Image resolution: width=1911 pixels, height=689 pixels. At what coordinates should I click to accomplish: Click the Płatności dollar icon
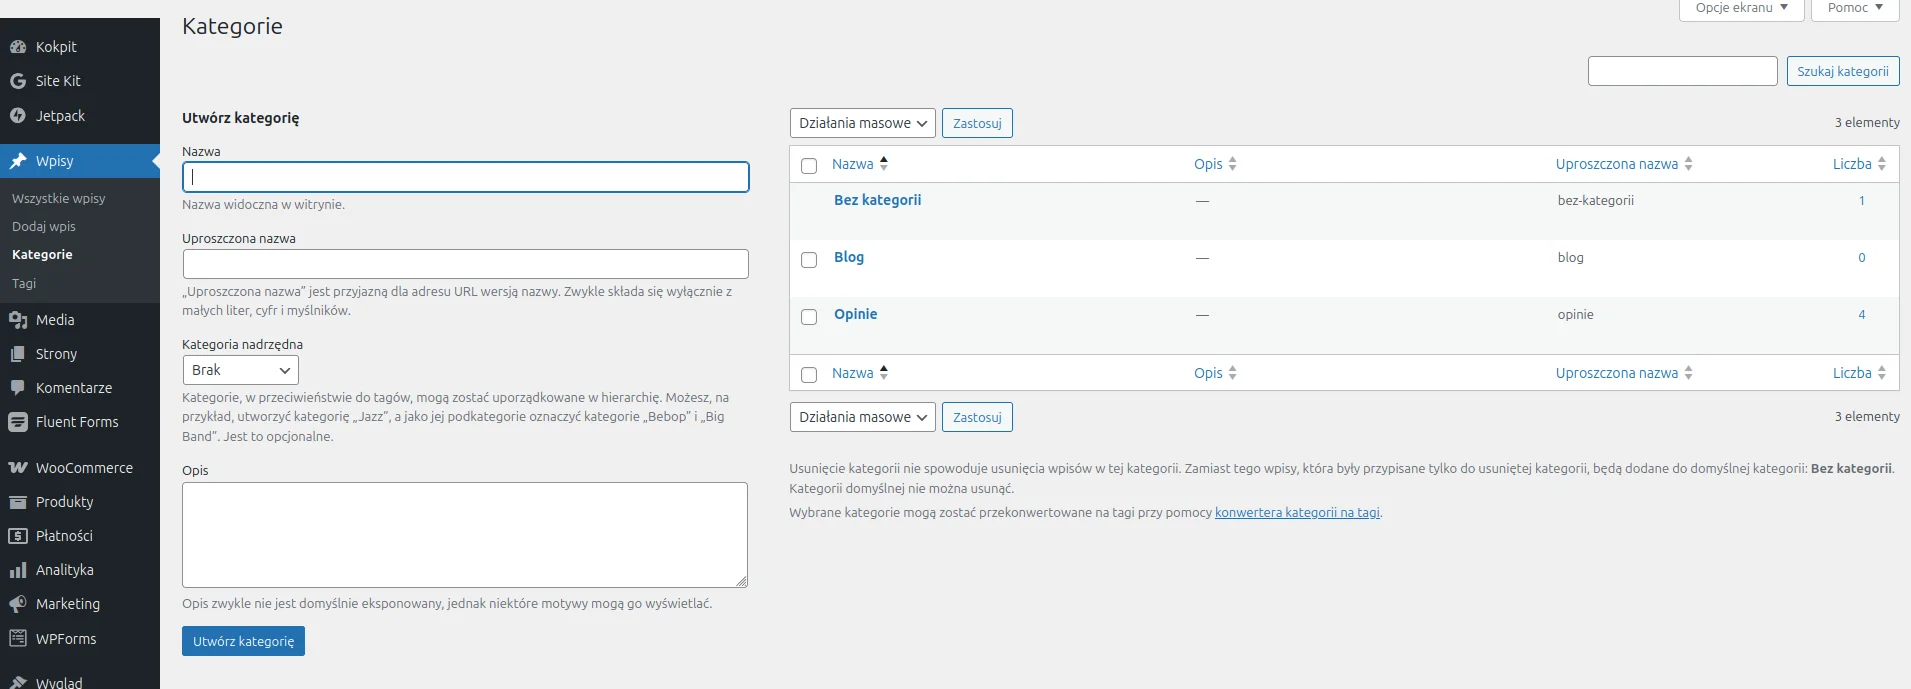coord(18,536)
